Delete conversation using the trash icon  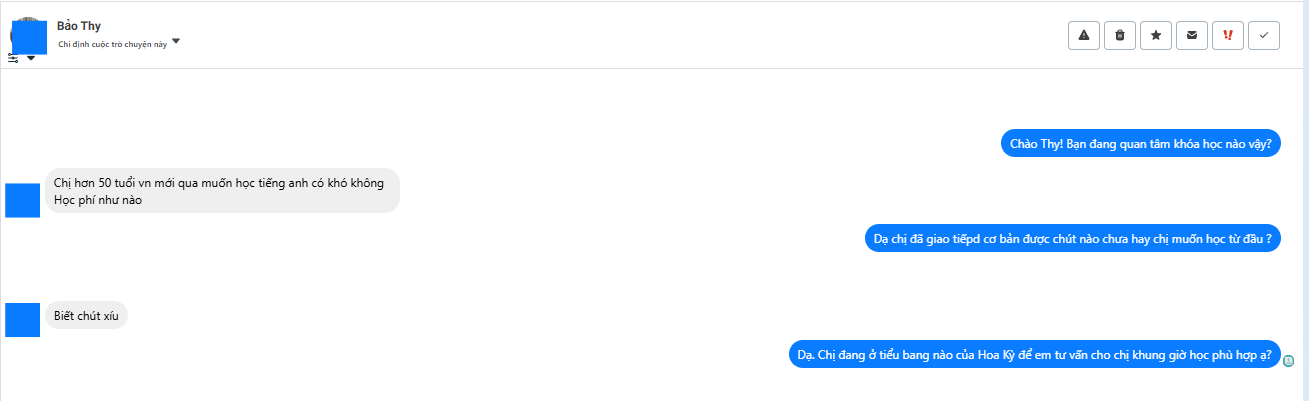1119,35
